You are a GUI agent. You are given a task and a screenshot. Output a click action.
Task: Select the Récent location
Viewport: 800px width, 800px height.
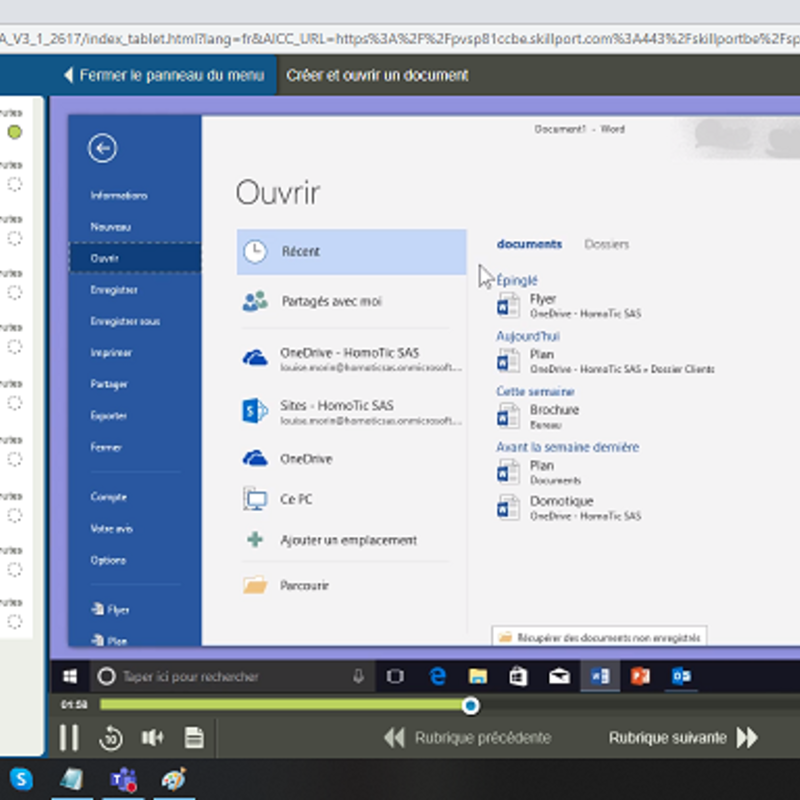(351, 252)
